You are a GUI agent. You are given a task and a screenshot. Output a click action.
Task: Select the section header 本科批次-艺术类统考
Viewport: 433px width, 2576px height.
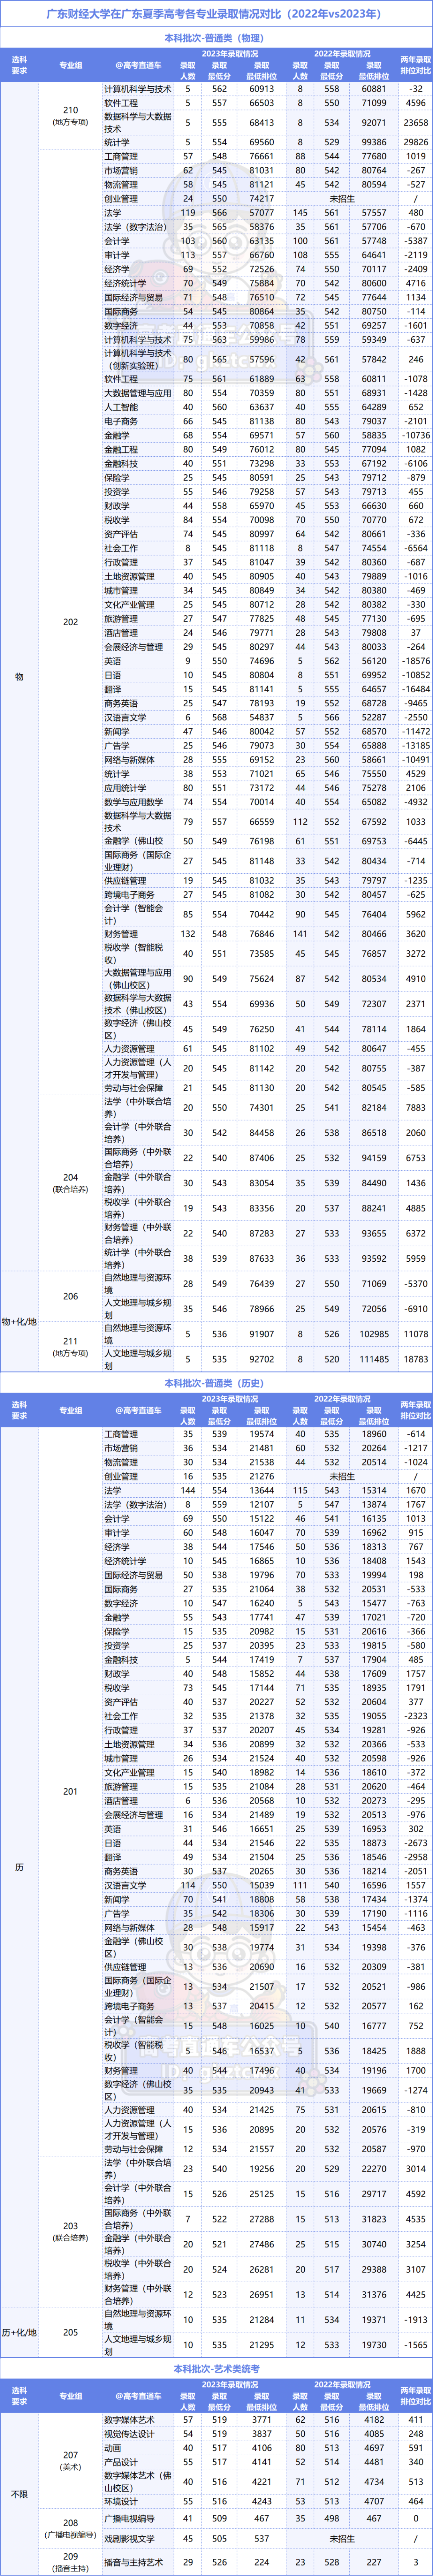pyautogui.click(x=216, y=2369)
